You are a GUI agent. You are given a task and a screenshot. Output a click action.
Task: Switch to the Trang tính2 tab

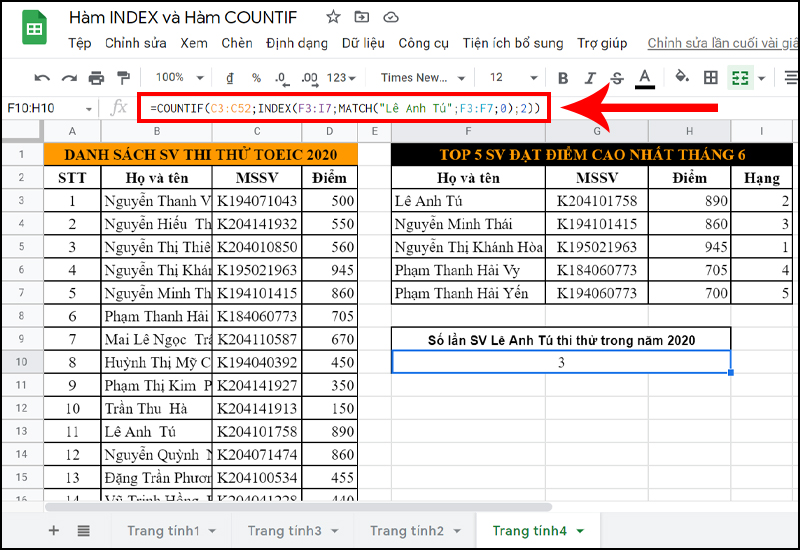pyautogui.click(x=407, y=531)
